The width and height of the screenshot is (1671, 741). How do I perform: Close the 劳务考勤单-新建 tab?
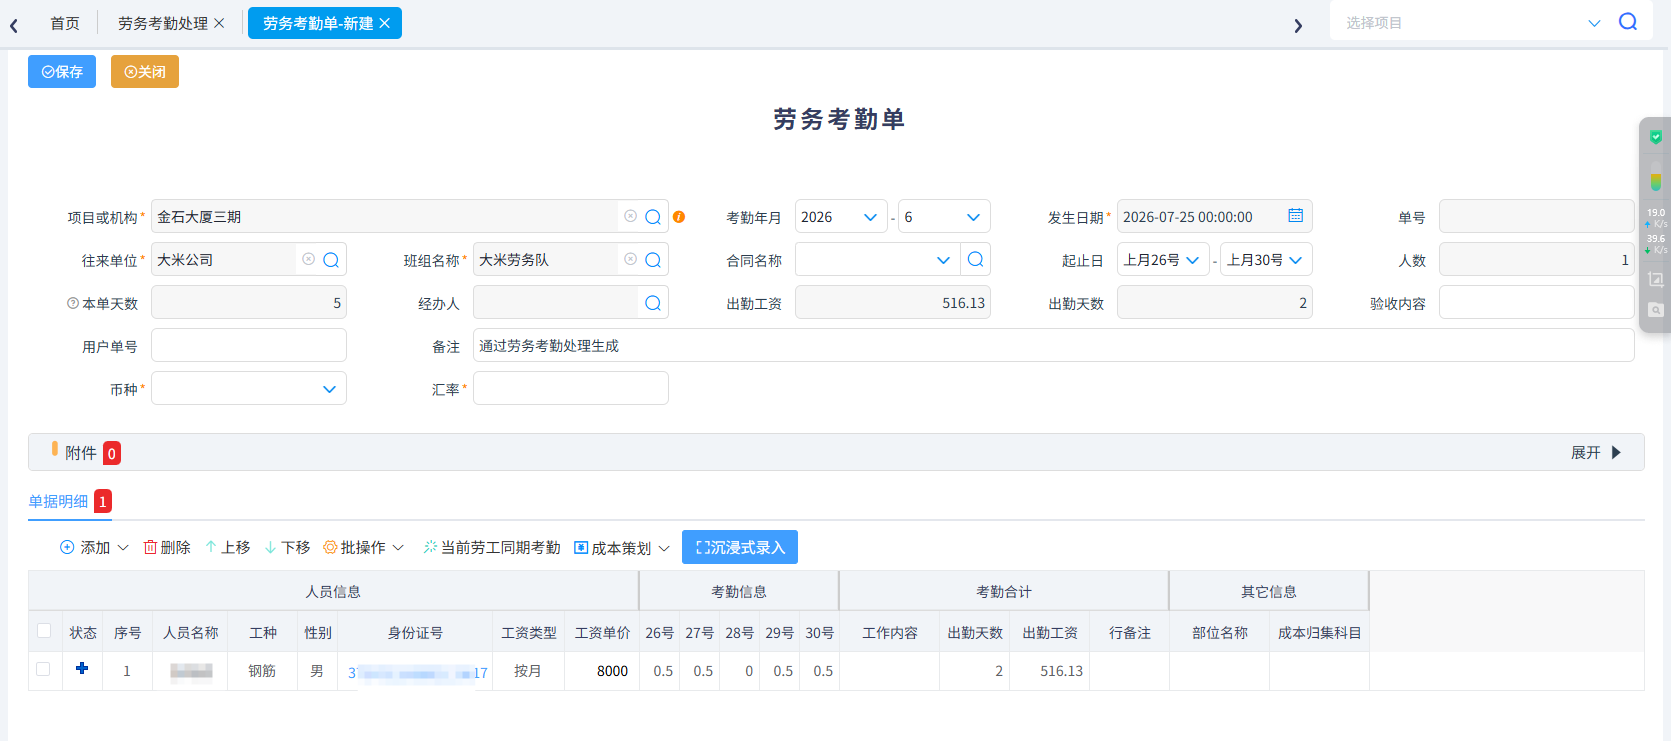384,23
